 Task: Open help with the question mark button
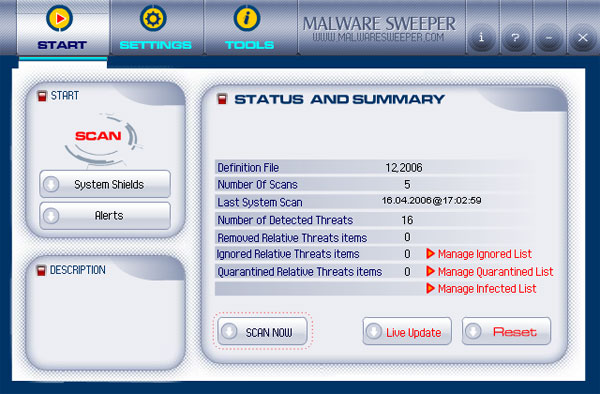(515, 38)
